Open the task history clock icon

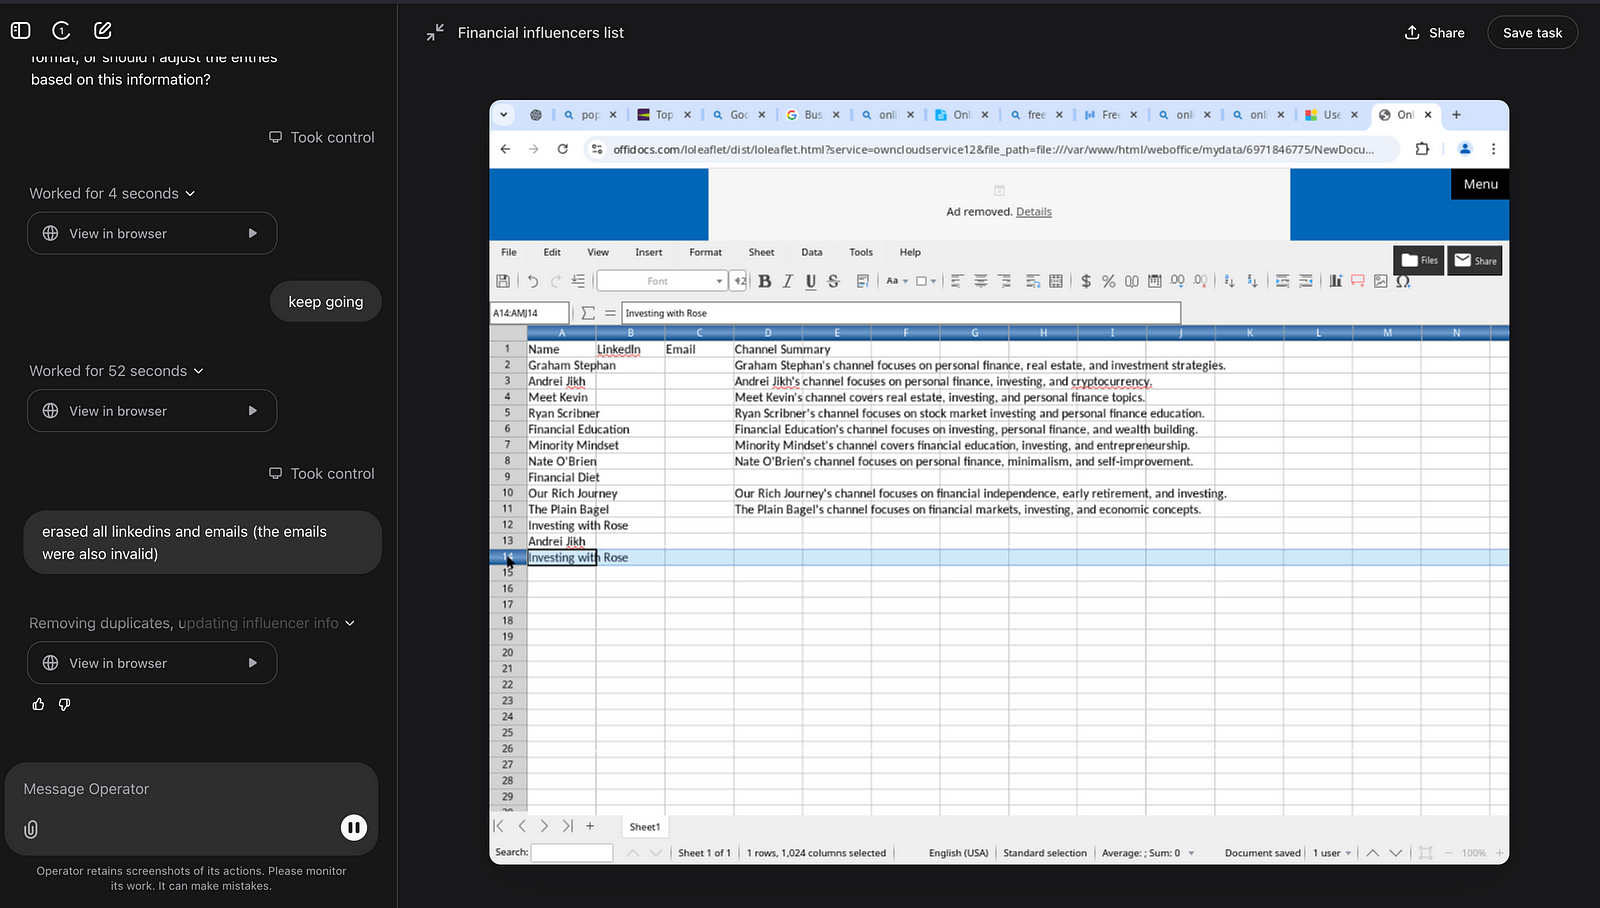tap(61, 31)
